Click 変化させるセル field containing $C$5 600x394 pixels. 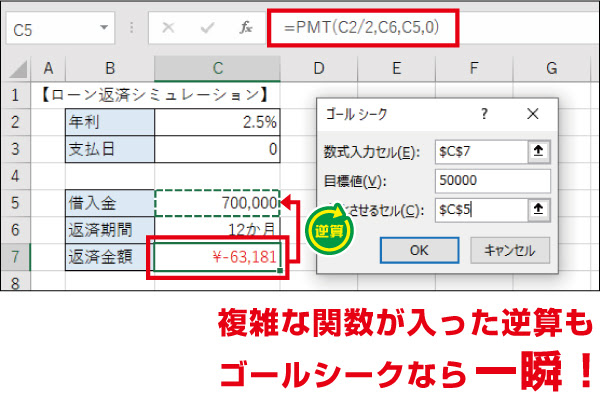[x=481, y=210]
